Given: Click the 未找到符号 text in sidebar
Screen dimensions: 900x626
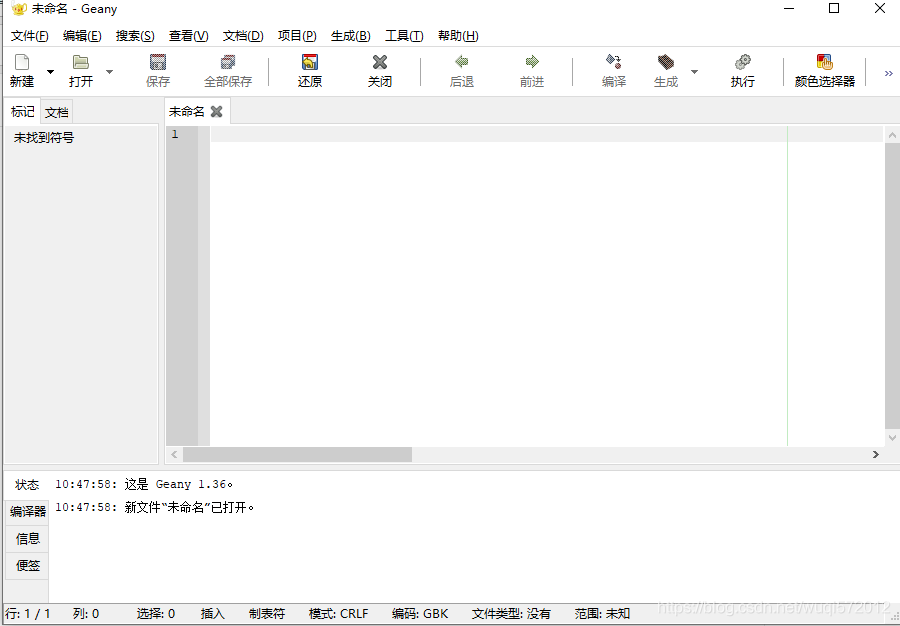Looking at the screenshot, I should (44, 138).
